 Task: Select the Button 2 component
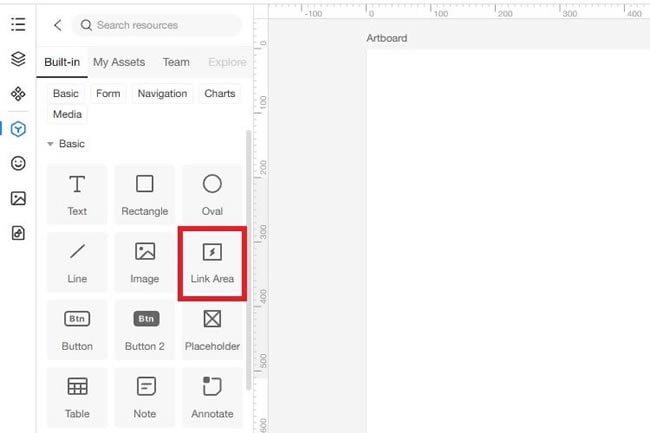145,330
